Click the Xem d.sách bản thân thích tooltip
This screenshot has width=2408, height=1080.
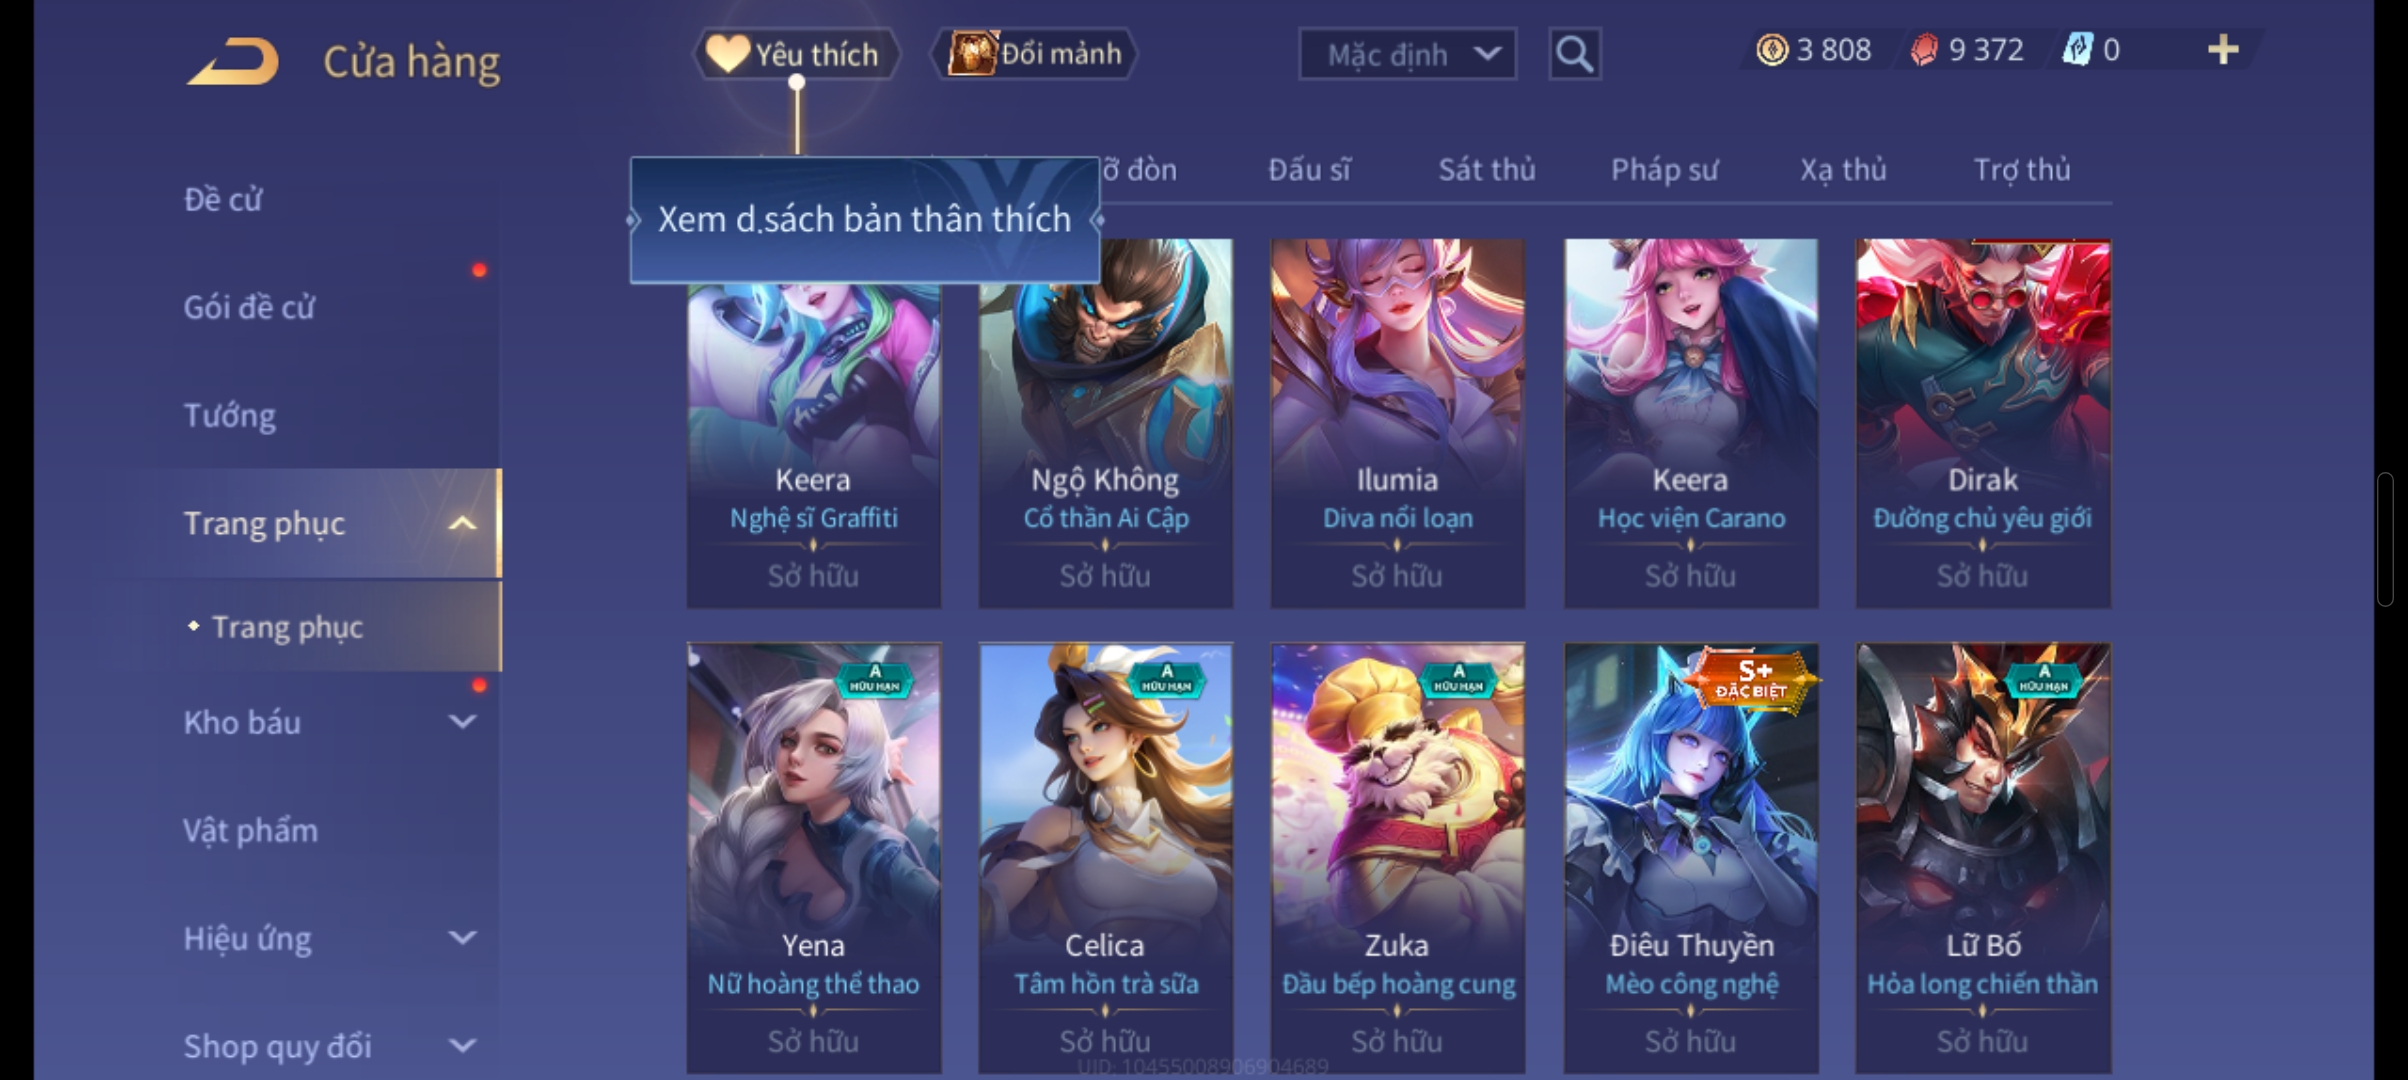pos(865,220)
